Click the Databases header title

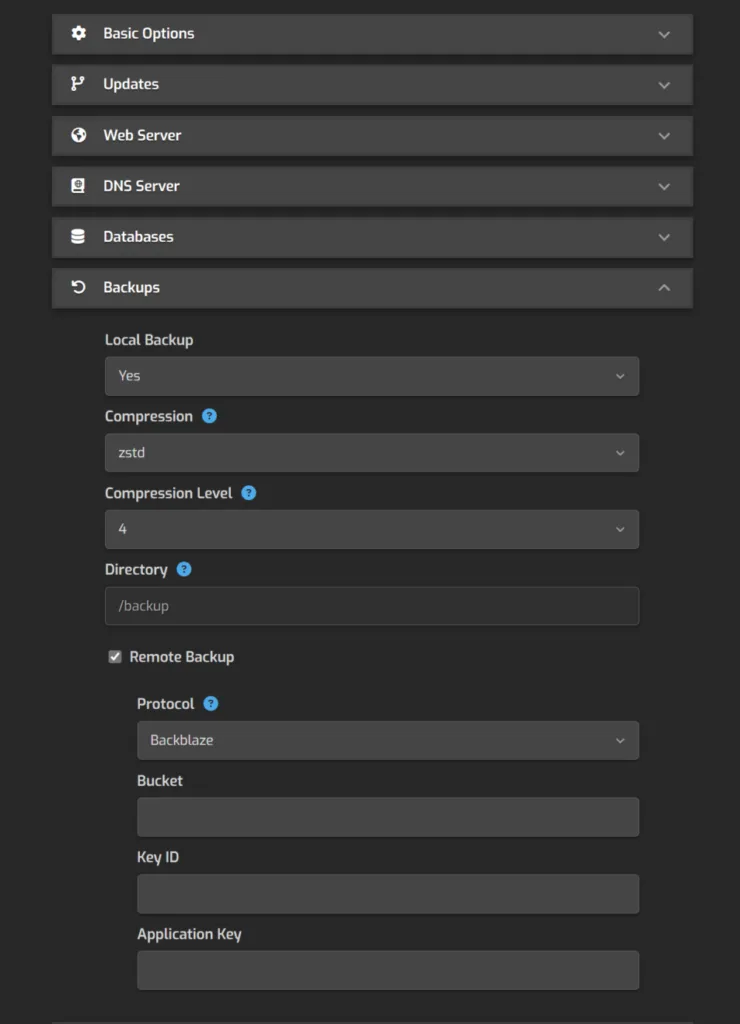tap(138, 236)
